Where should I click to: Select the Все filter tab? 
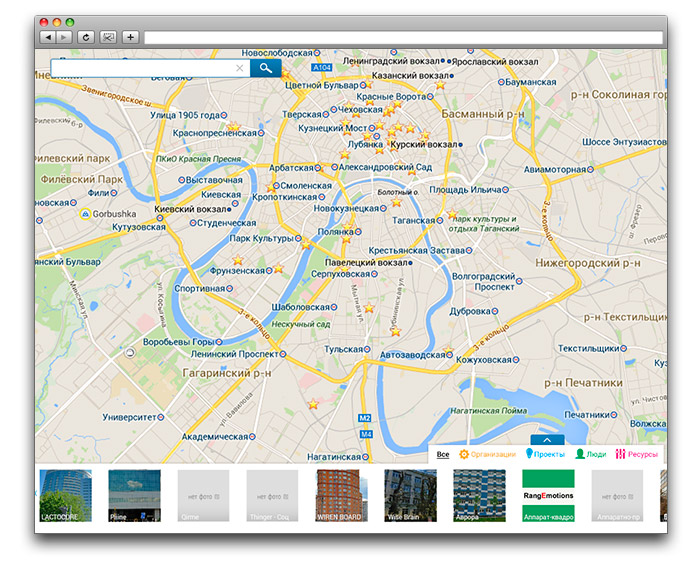[443, 454]
